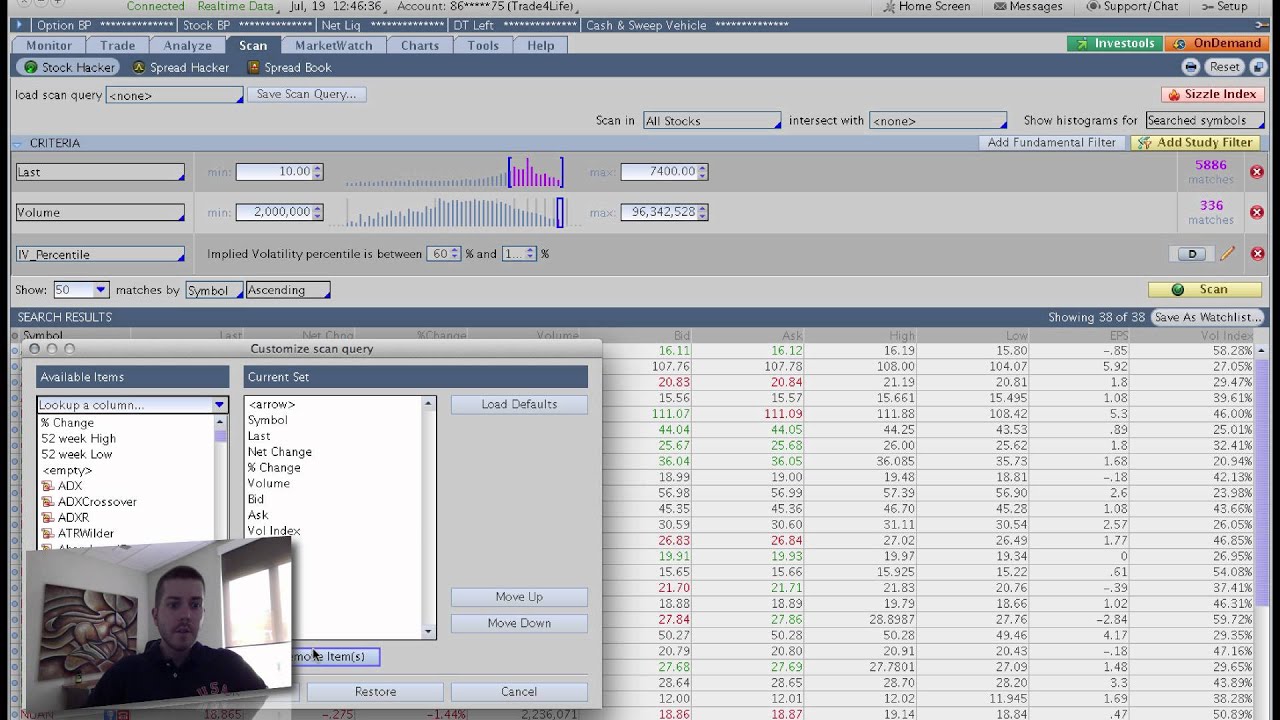Open the IV_Percentile study dropdown
The height and width of the screenshot is (720, 1280).
click(100, 255)
